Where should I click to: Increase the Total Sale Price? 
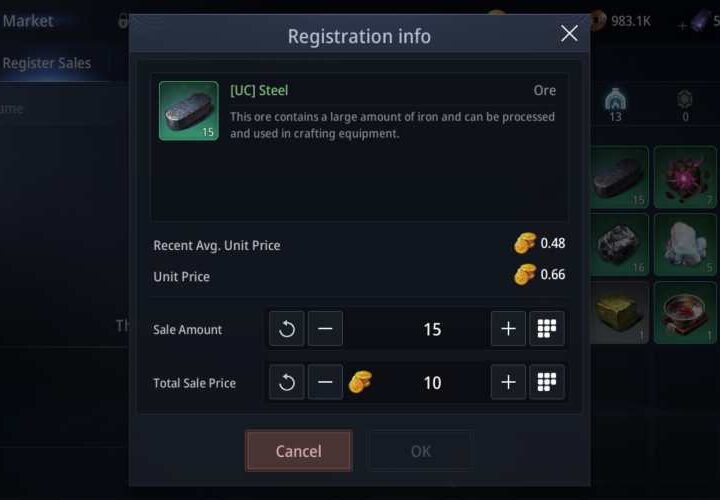coord(508,382)
